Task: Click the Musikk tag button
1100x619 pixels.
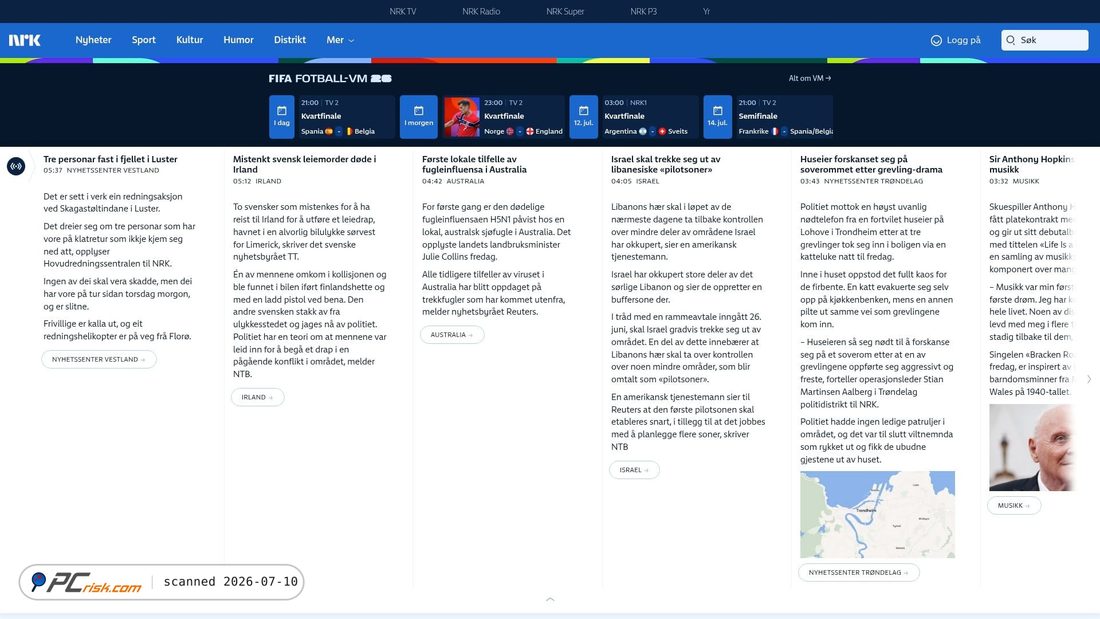Action: [1014, 505]
